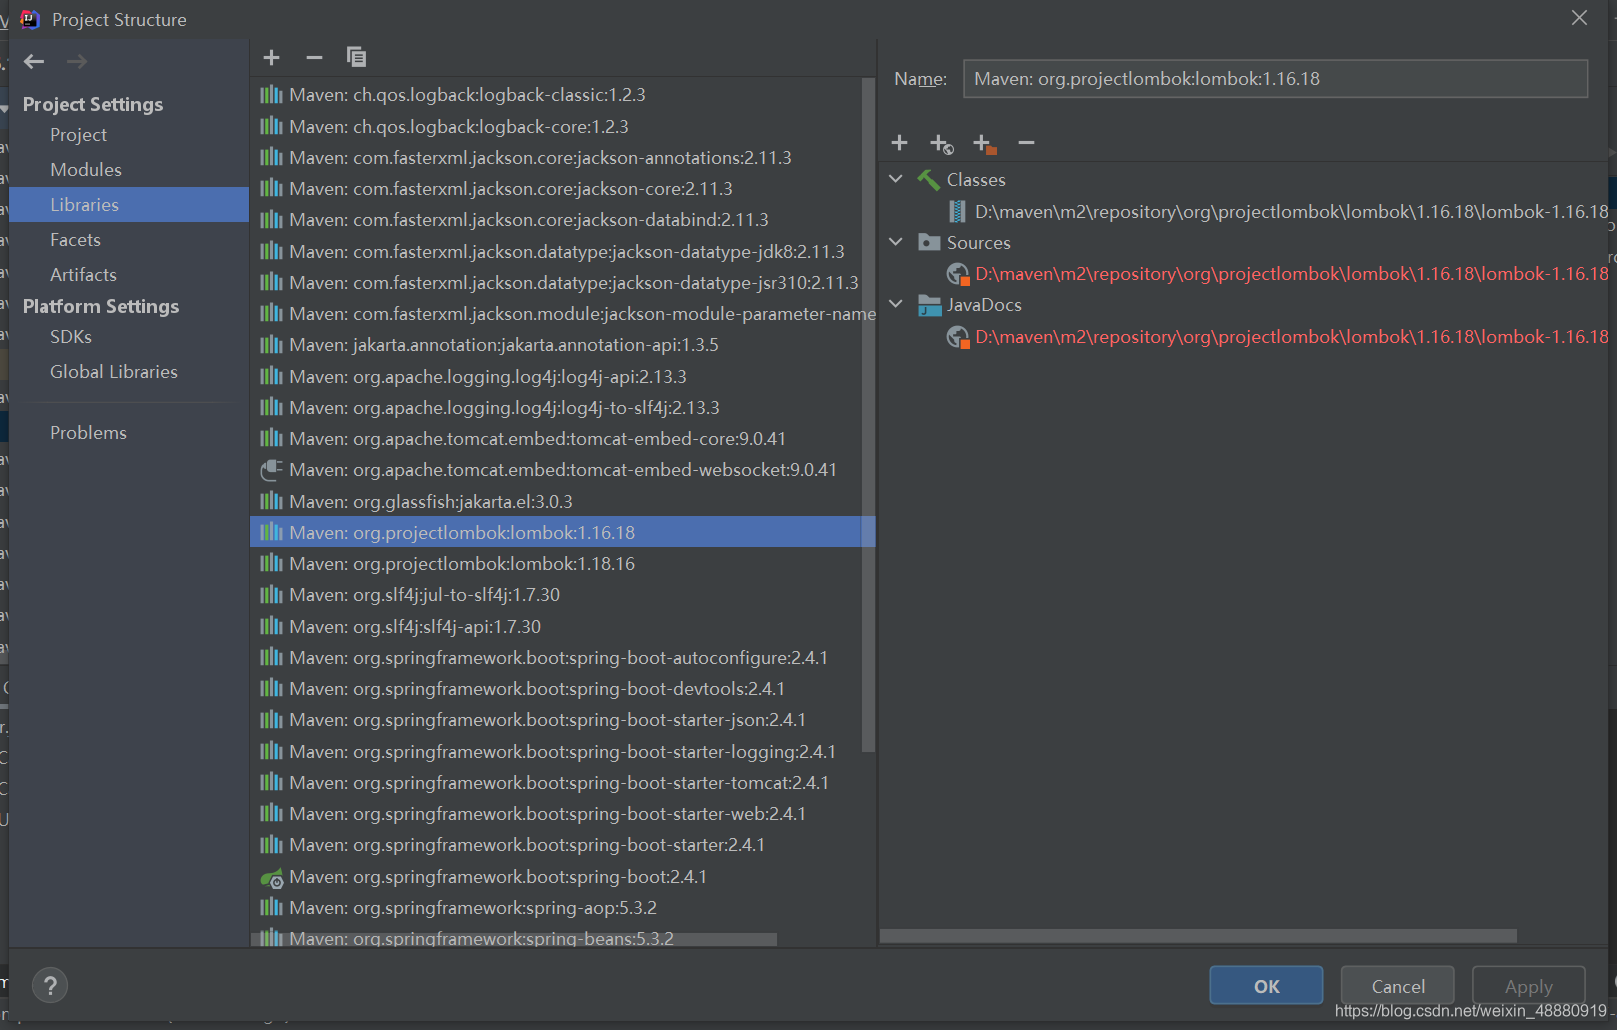Open Facets settings page

[75, 240]
